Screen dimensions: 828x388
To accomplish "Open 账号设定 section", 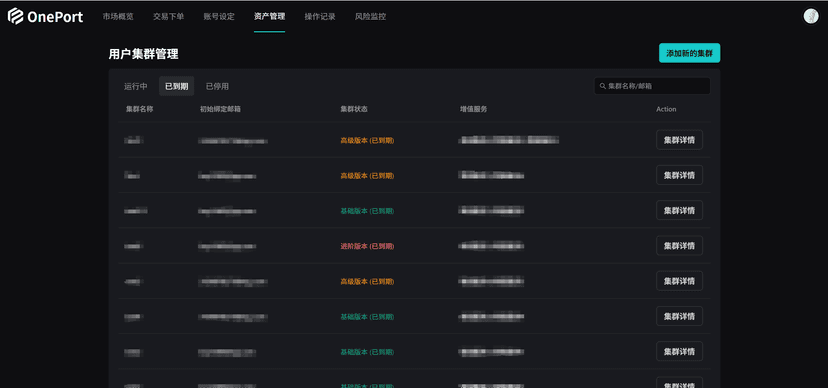I will tap(219, 16).
